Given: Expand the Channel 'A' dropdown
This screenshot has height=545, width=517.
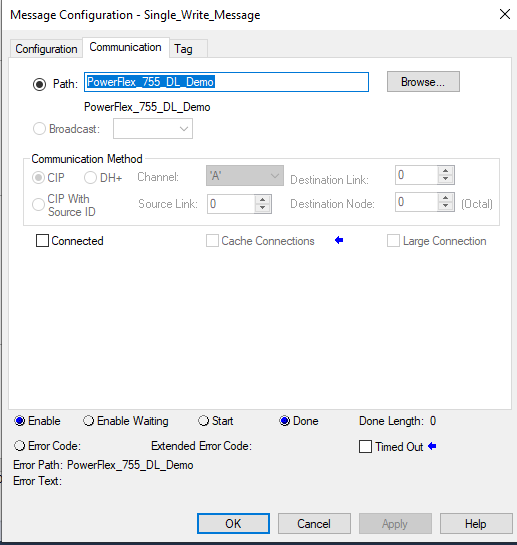Looking at the screenshot, I should 245,176.
